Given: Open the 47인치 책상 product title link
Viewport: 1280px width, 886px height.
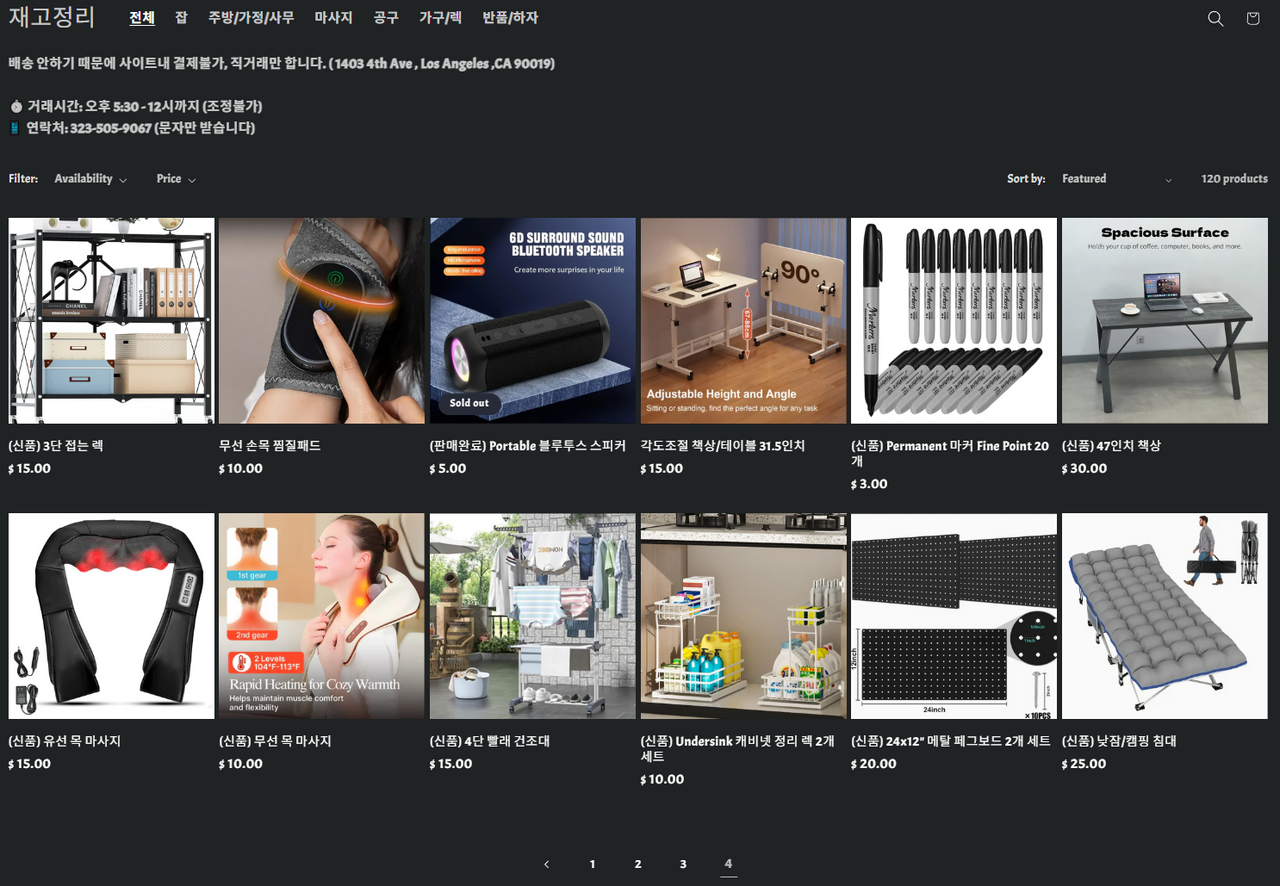Looking at the screenshot, I should [1111, 446].
